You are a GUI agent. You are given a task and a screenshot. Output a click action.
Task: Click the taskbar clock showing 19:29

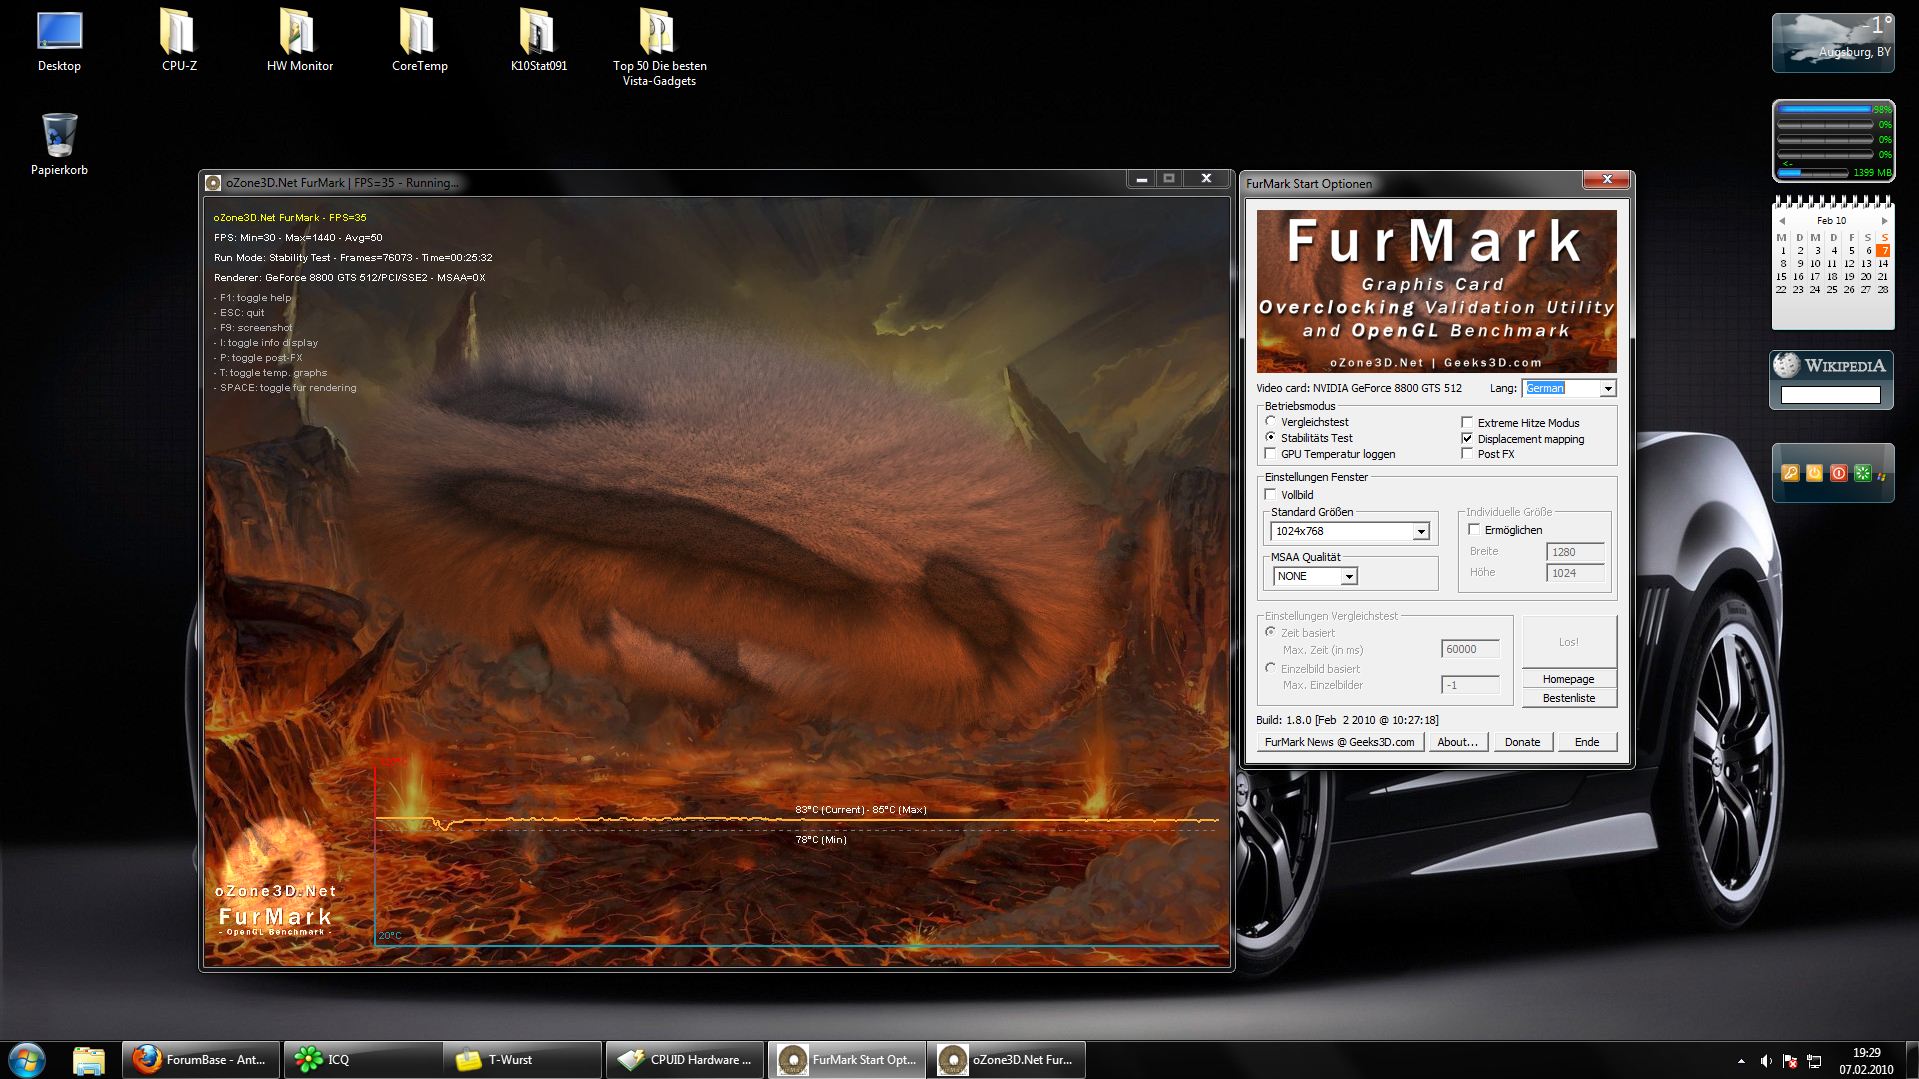pos(1866,1060)
